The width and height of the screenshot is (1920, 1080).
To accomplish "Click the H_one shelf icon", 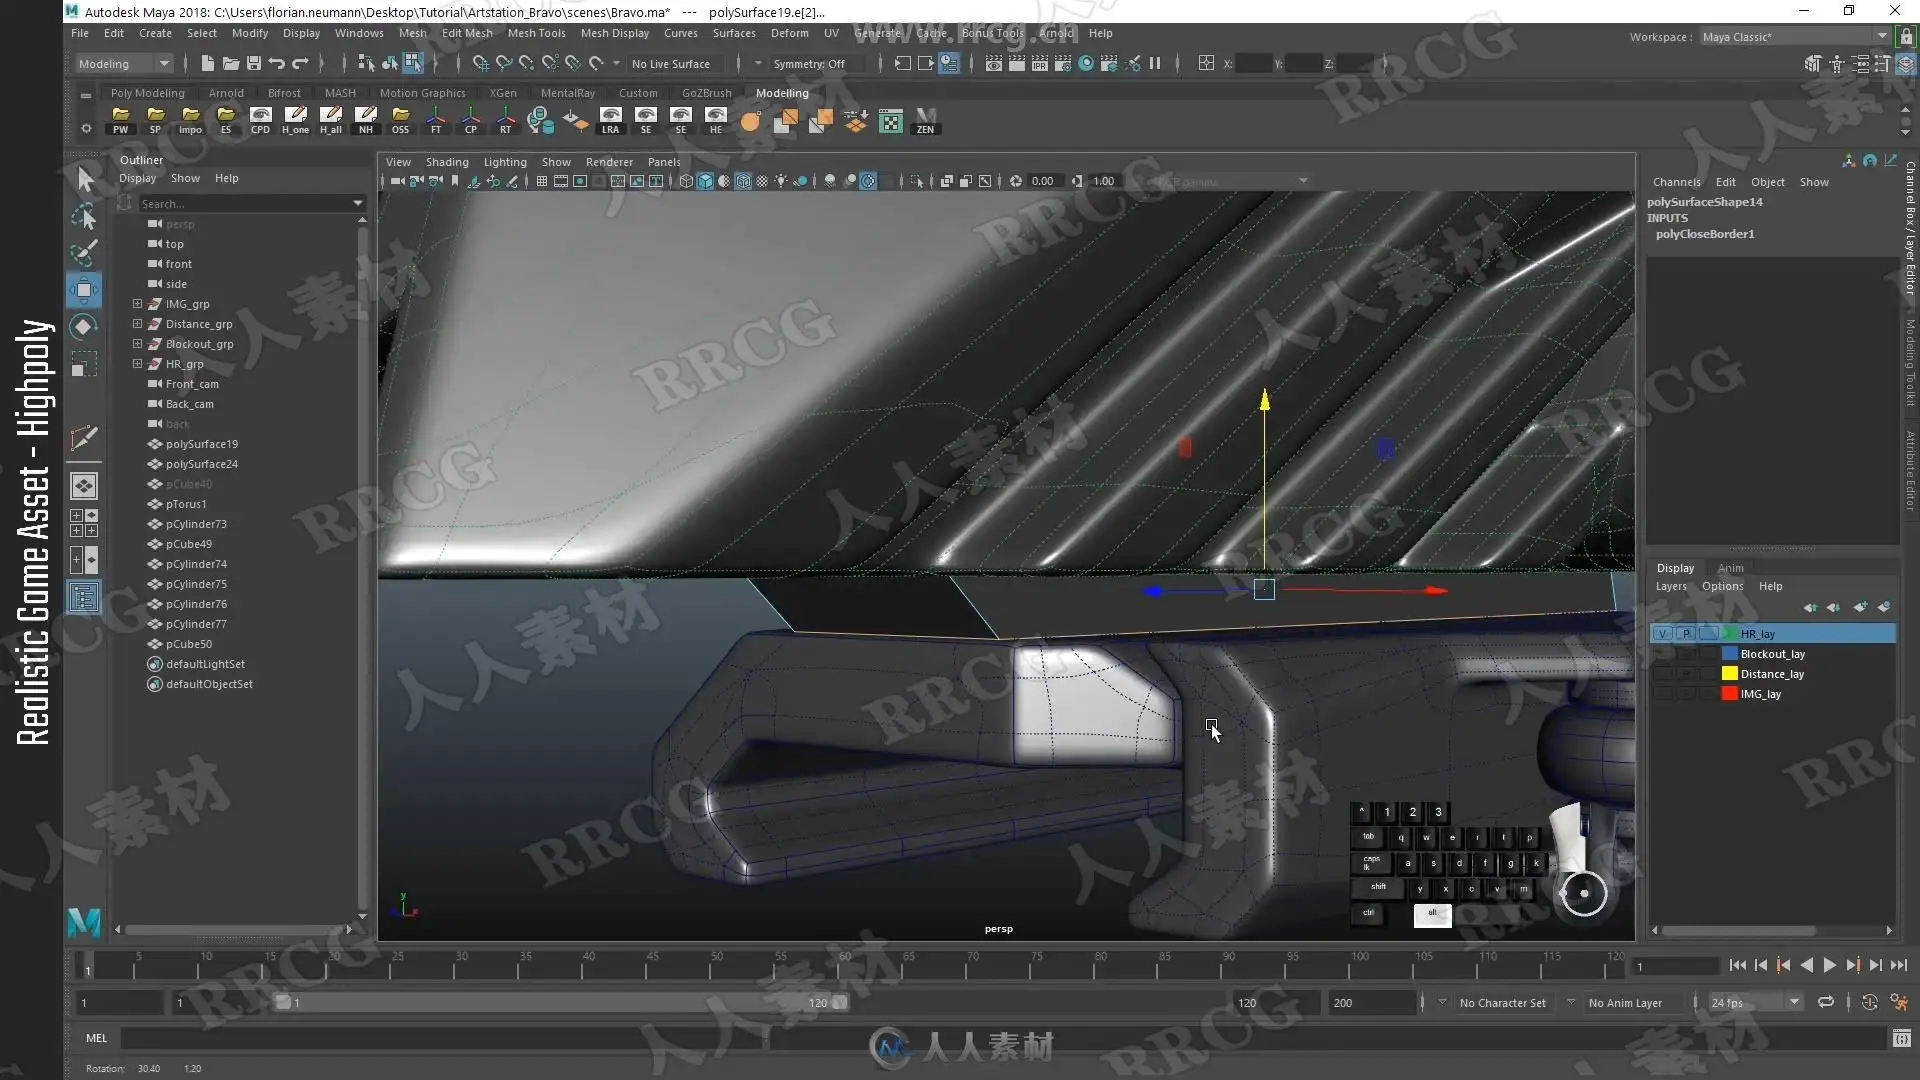I will coord(295,120).
